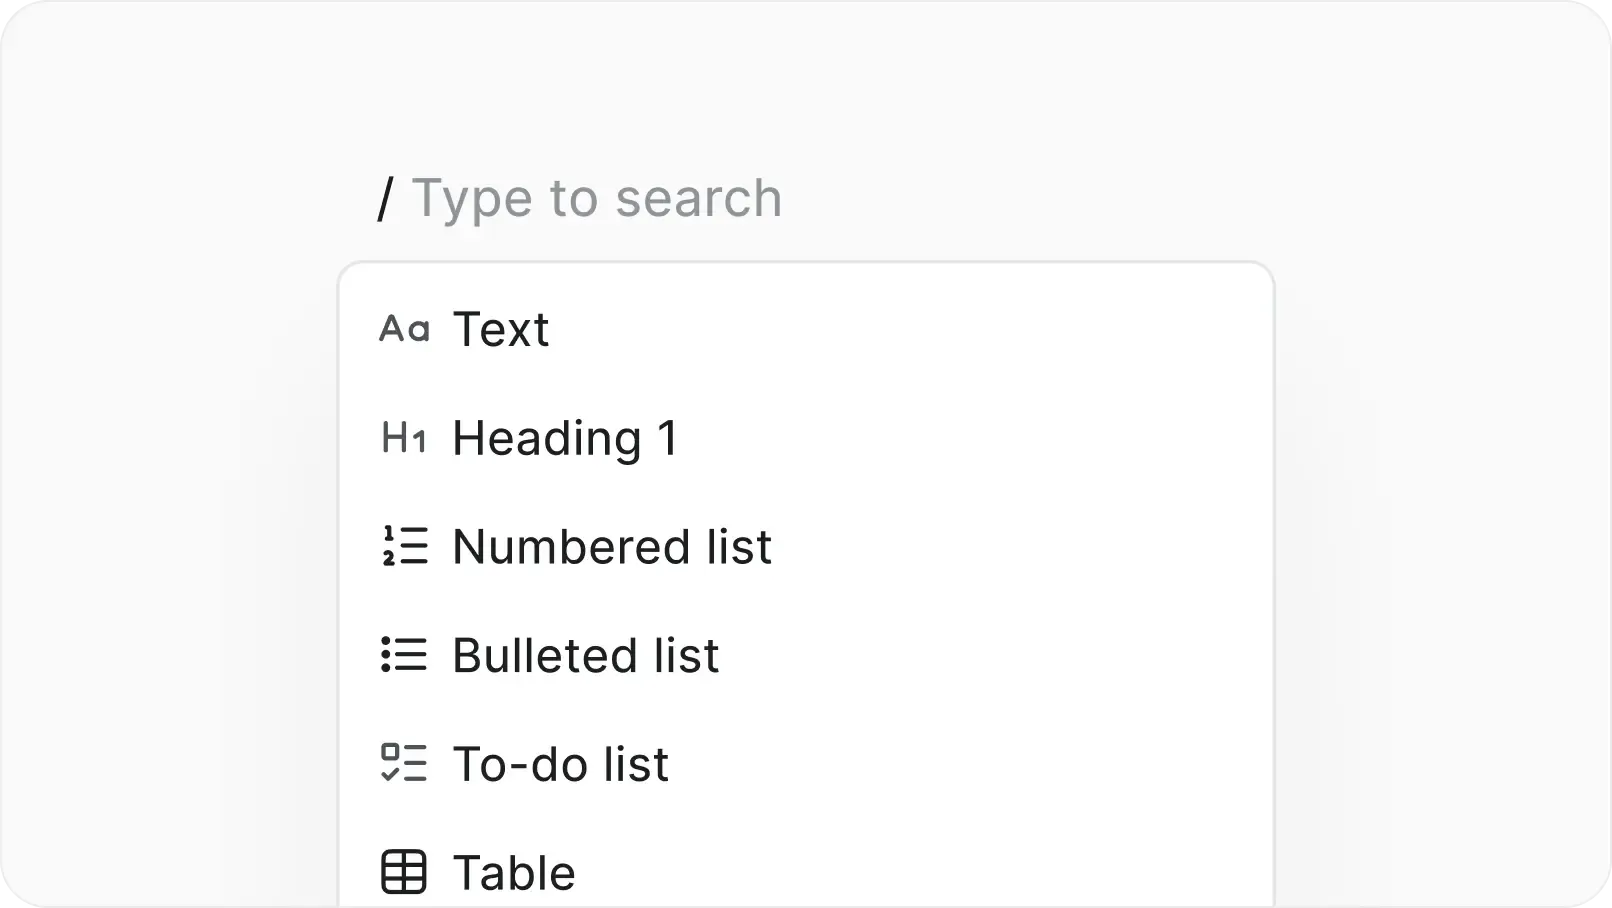Click the Heading 1 label text
The height and width of the screenshot is (908, 1612).
click(x=566, y=438)
